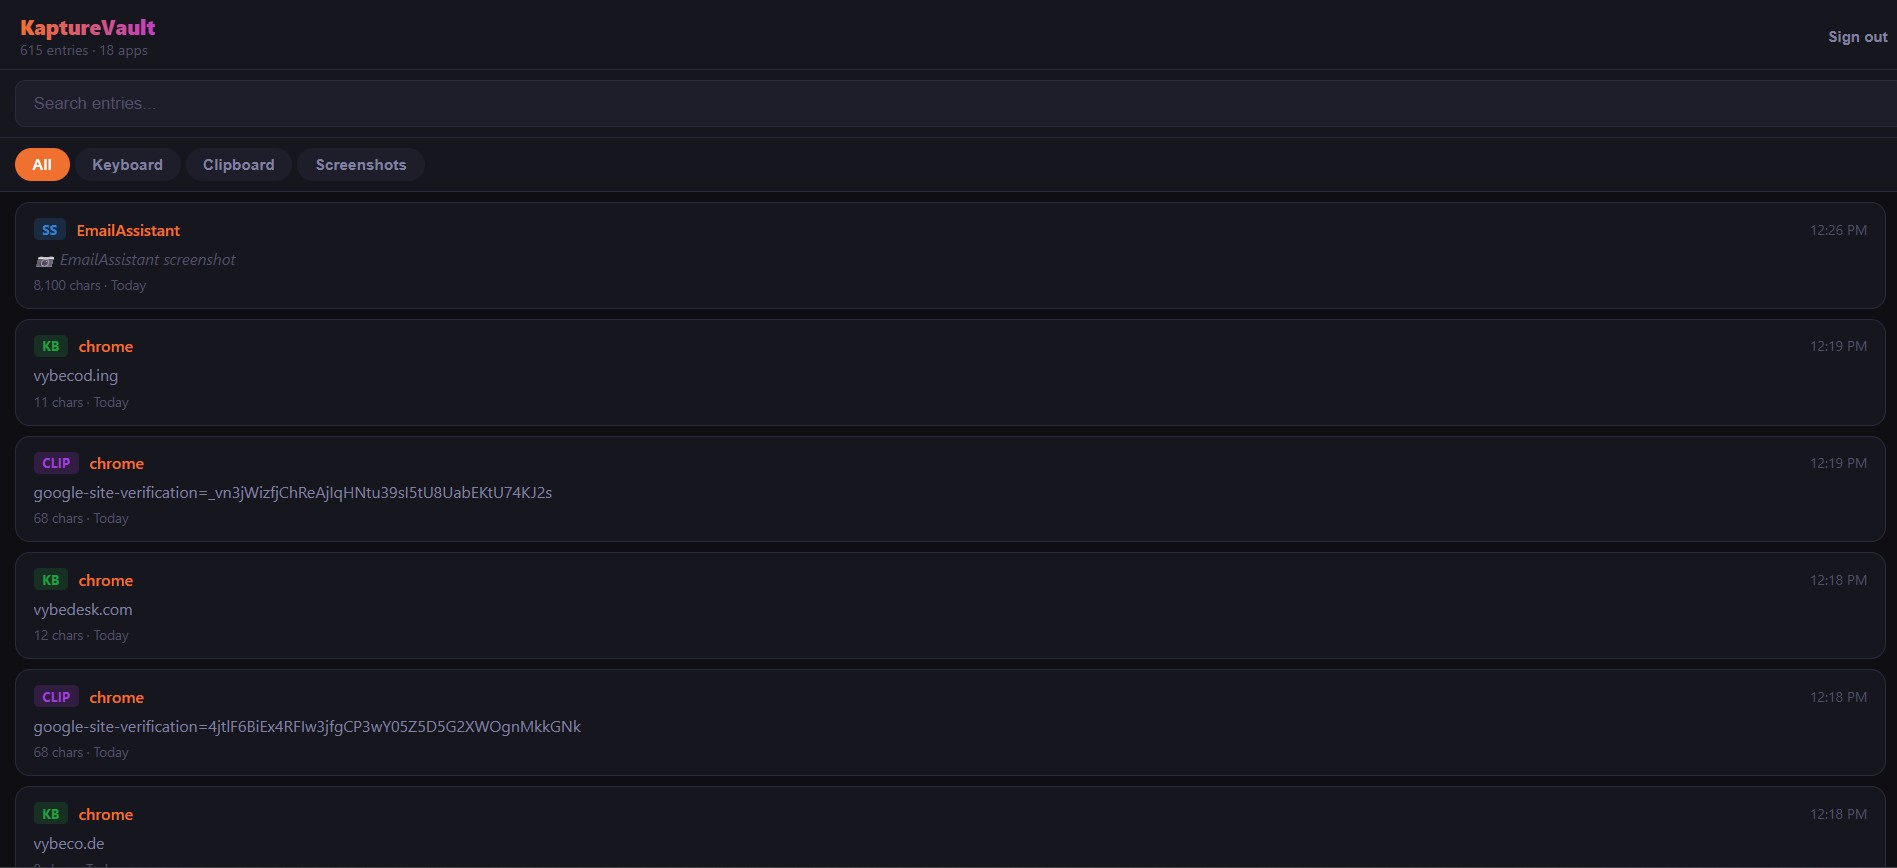The image size is (1897, 868).
Task: Open the vybecod.ing keyboard entry
Action: 950,372
